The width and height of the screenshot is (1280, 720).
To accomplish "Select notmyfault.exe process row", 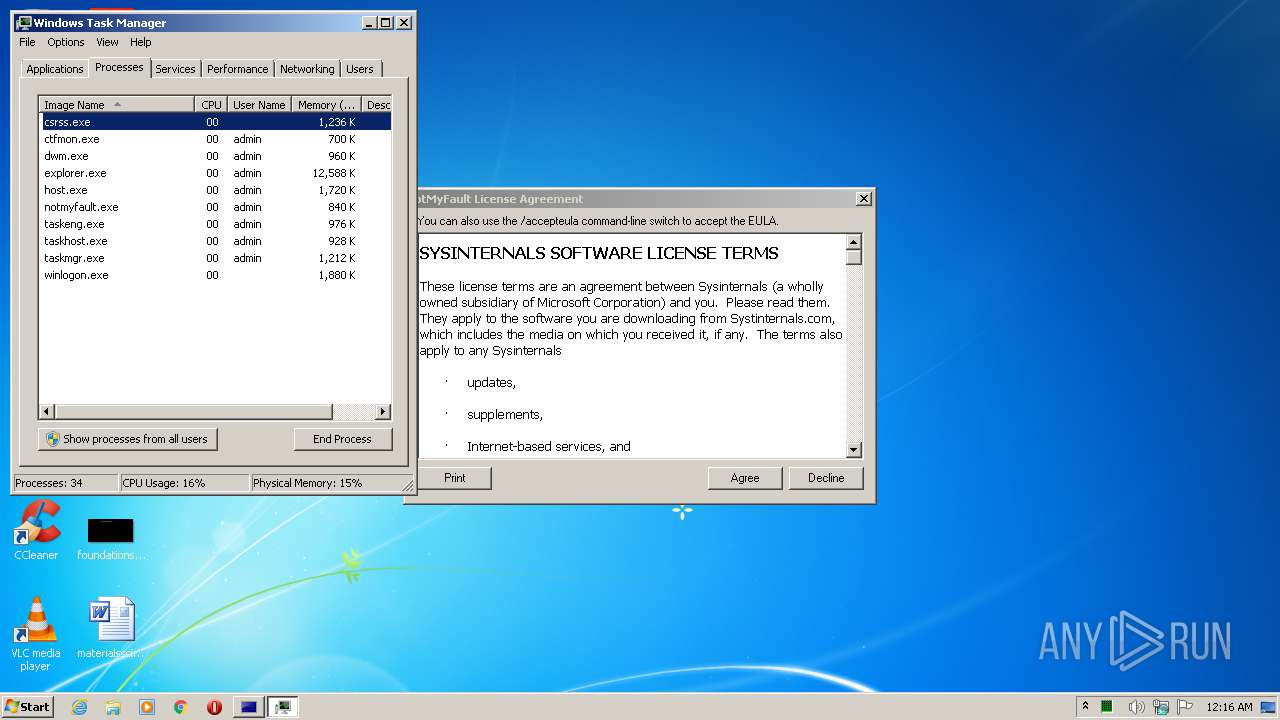I will tap(215, 207).
